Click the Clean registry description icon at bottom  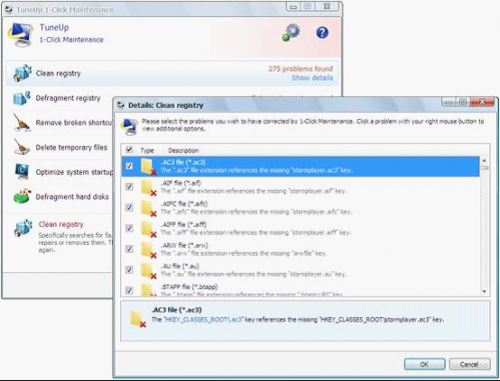23,228
